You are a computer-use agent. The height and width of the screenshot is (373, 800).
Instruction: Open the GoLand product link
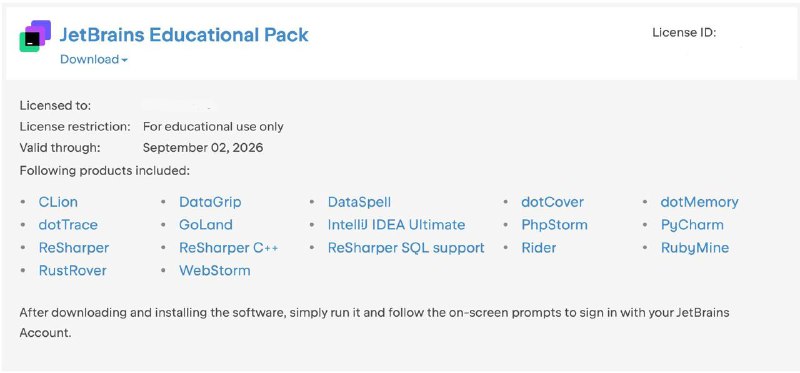pos(206,225)
